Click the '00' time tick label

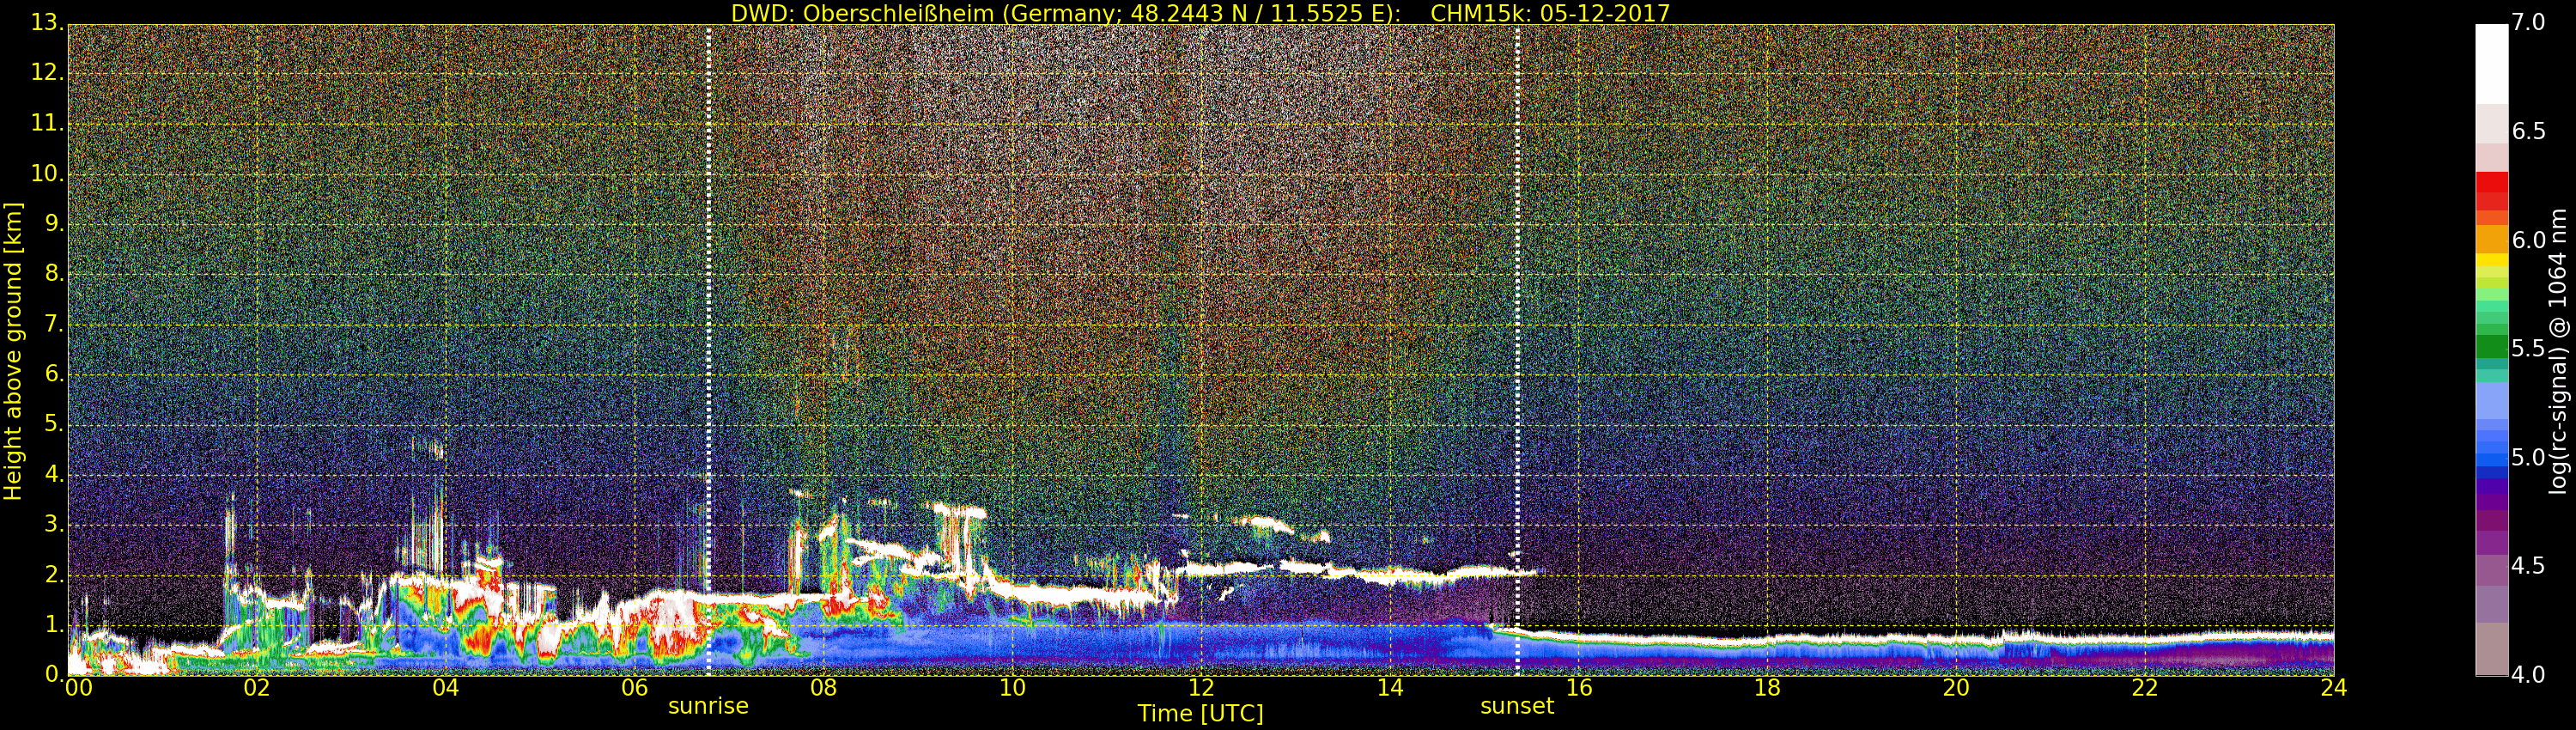point(78,688)
